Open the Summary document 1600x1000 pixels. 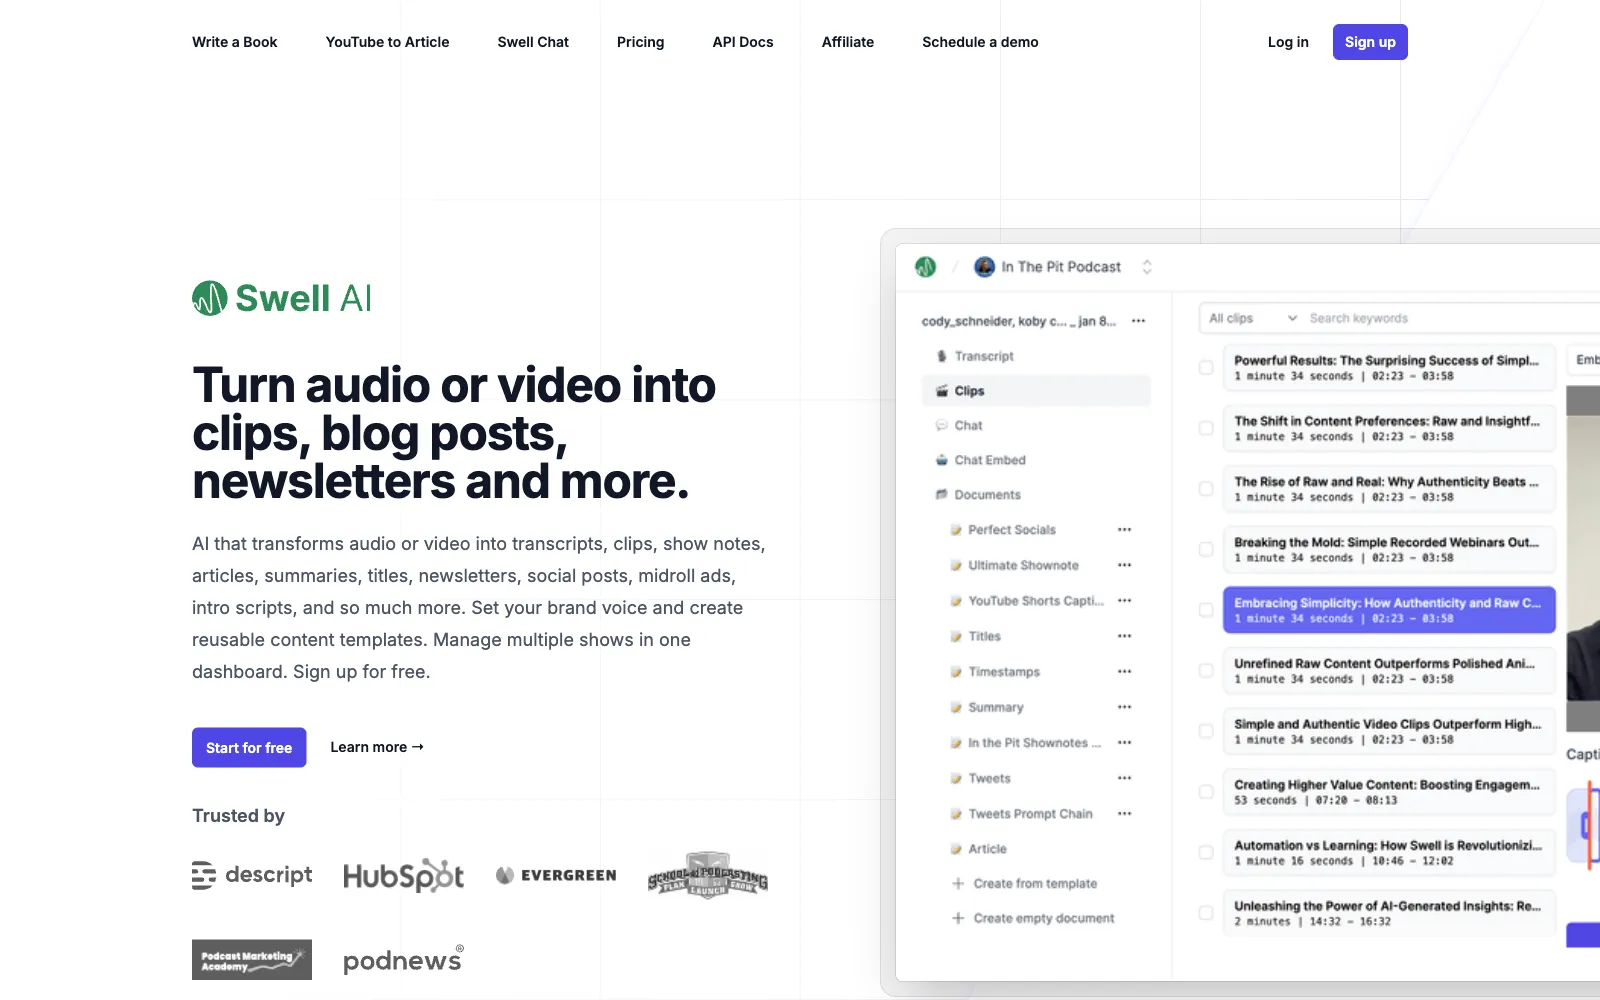click(x=996, y=707)
